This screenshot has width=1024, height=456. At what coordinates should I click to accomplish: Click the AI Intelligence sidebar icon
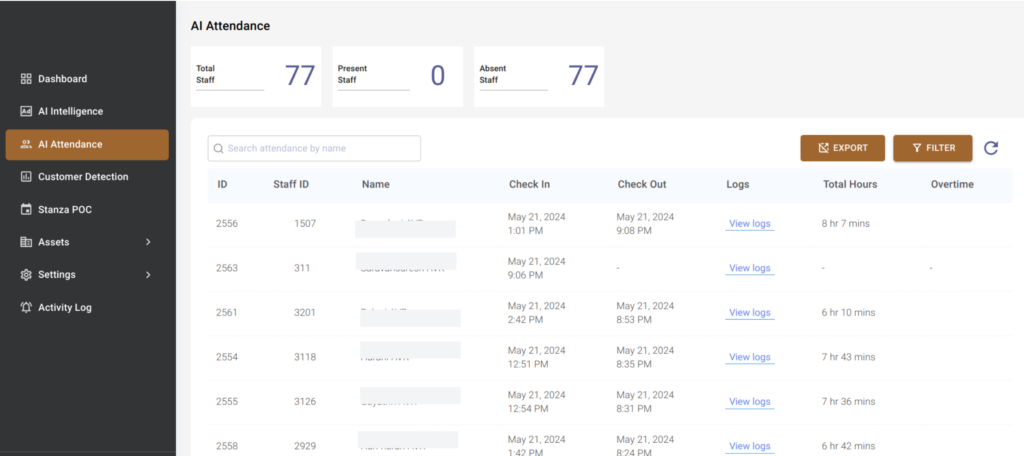26,112
